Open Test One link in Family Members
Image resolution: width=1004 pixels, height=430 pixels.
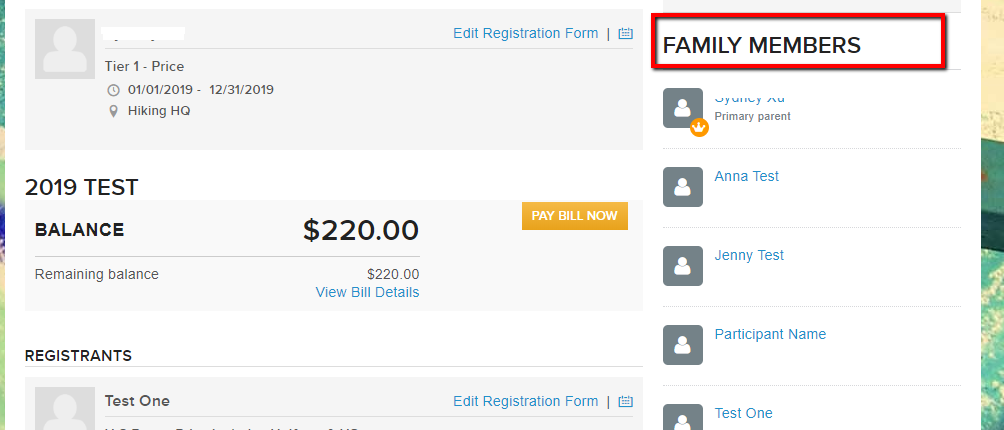(x=743, y=413)
